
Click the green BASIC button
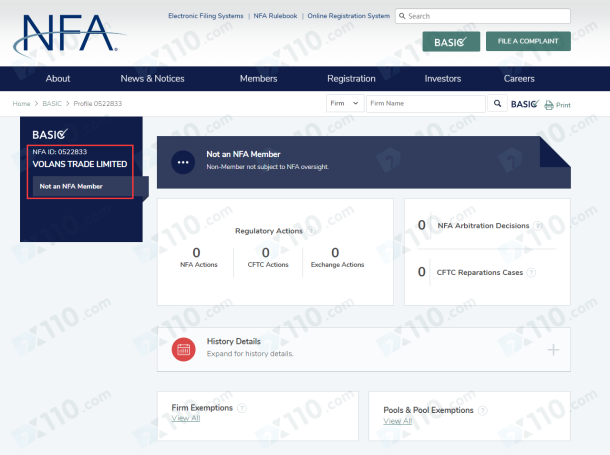click(451, 42)
